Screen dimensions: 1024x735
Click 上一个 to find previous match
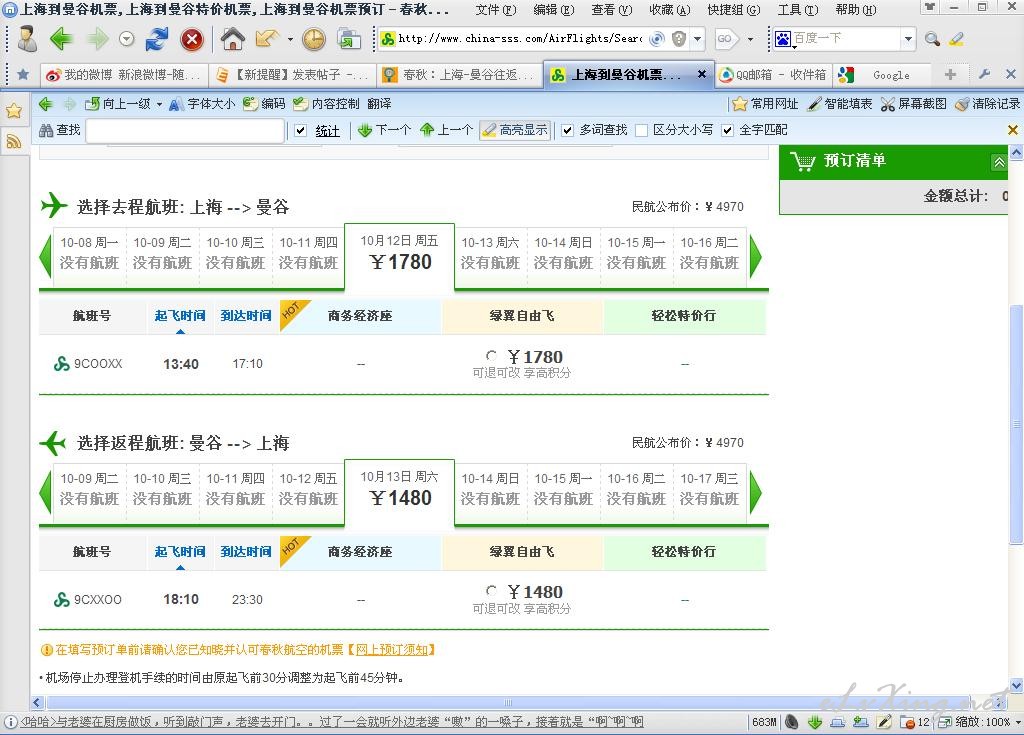tap(446, 130)
